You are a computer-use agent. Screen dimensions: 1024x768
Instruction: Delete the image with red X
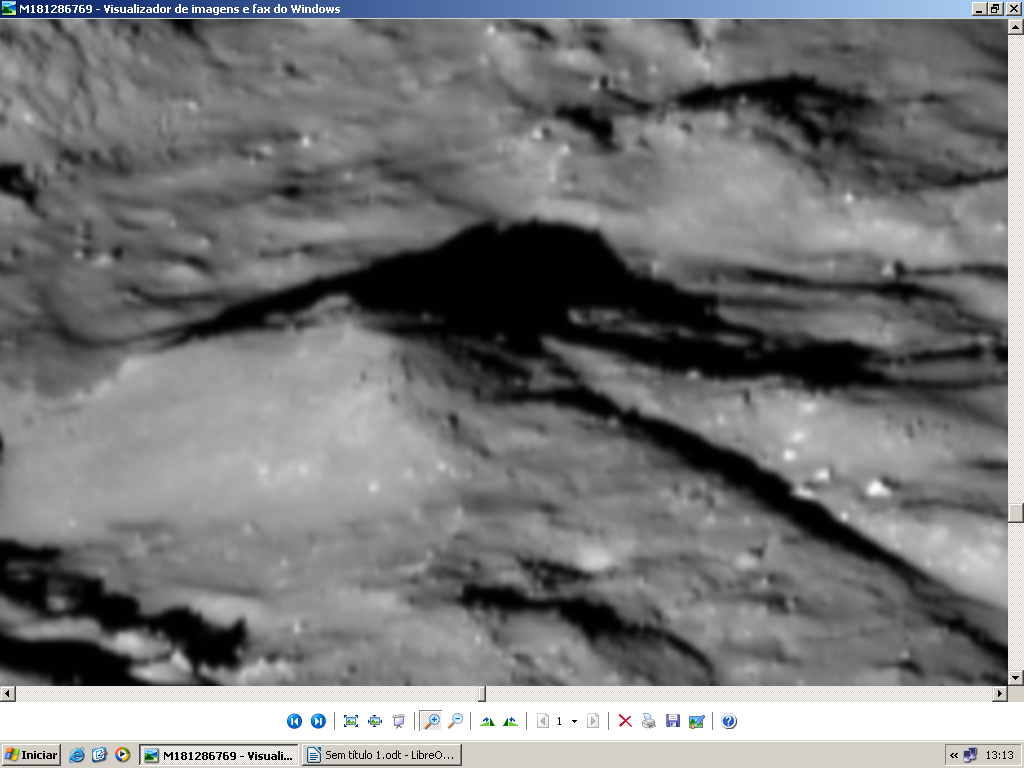625,721
